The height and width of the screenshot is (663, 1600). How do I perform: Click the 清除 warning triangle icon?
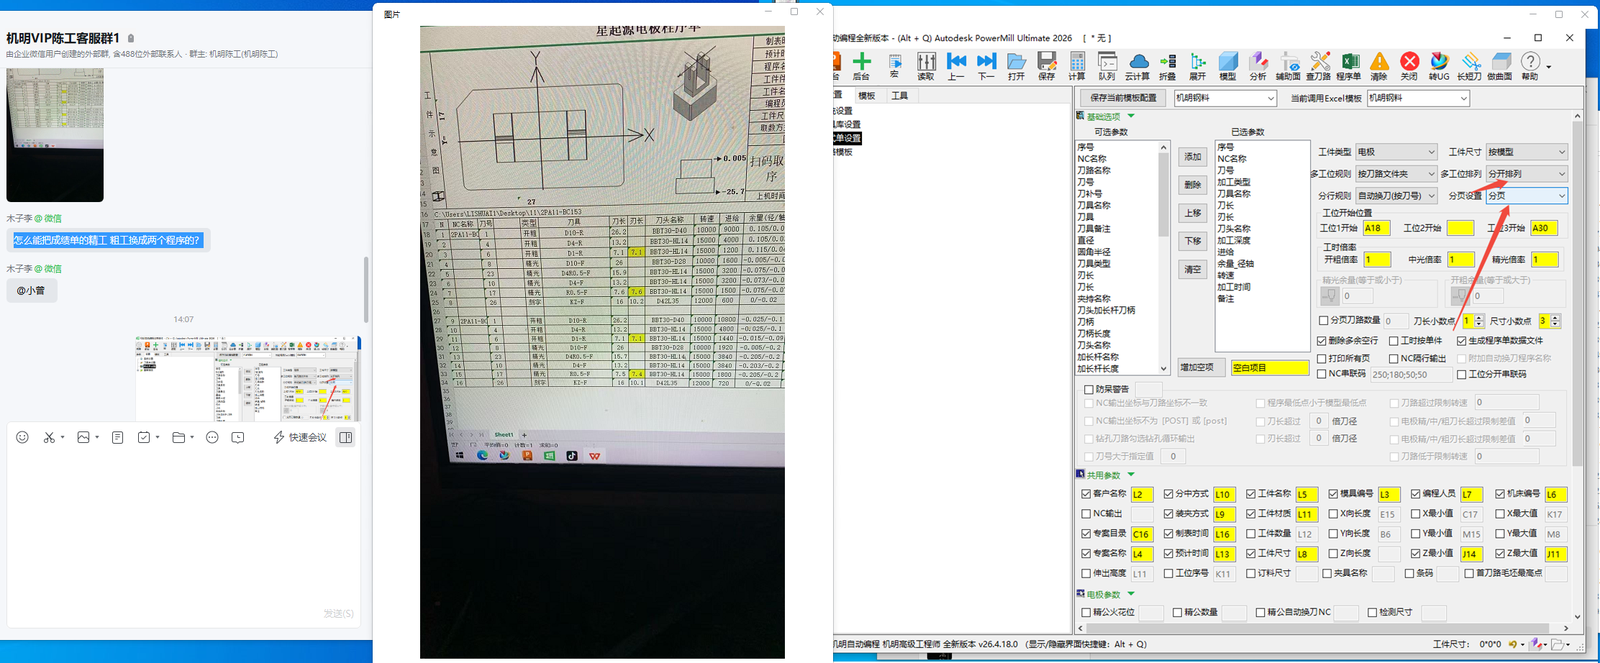click(x=1379, y=66)
